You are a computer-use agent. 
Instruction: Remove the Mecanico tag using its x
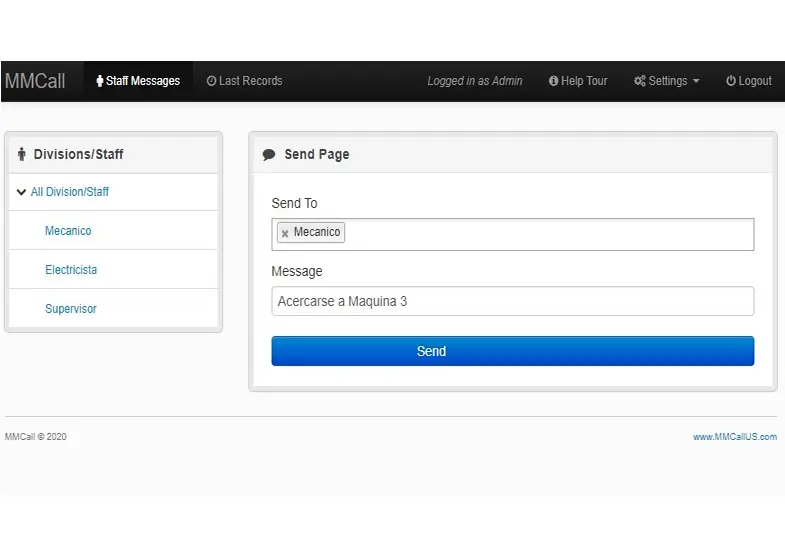point(285,233)
